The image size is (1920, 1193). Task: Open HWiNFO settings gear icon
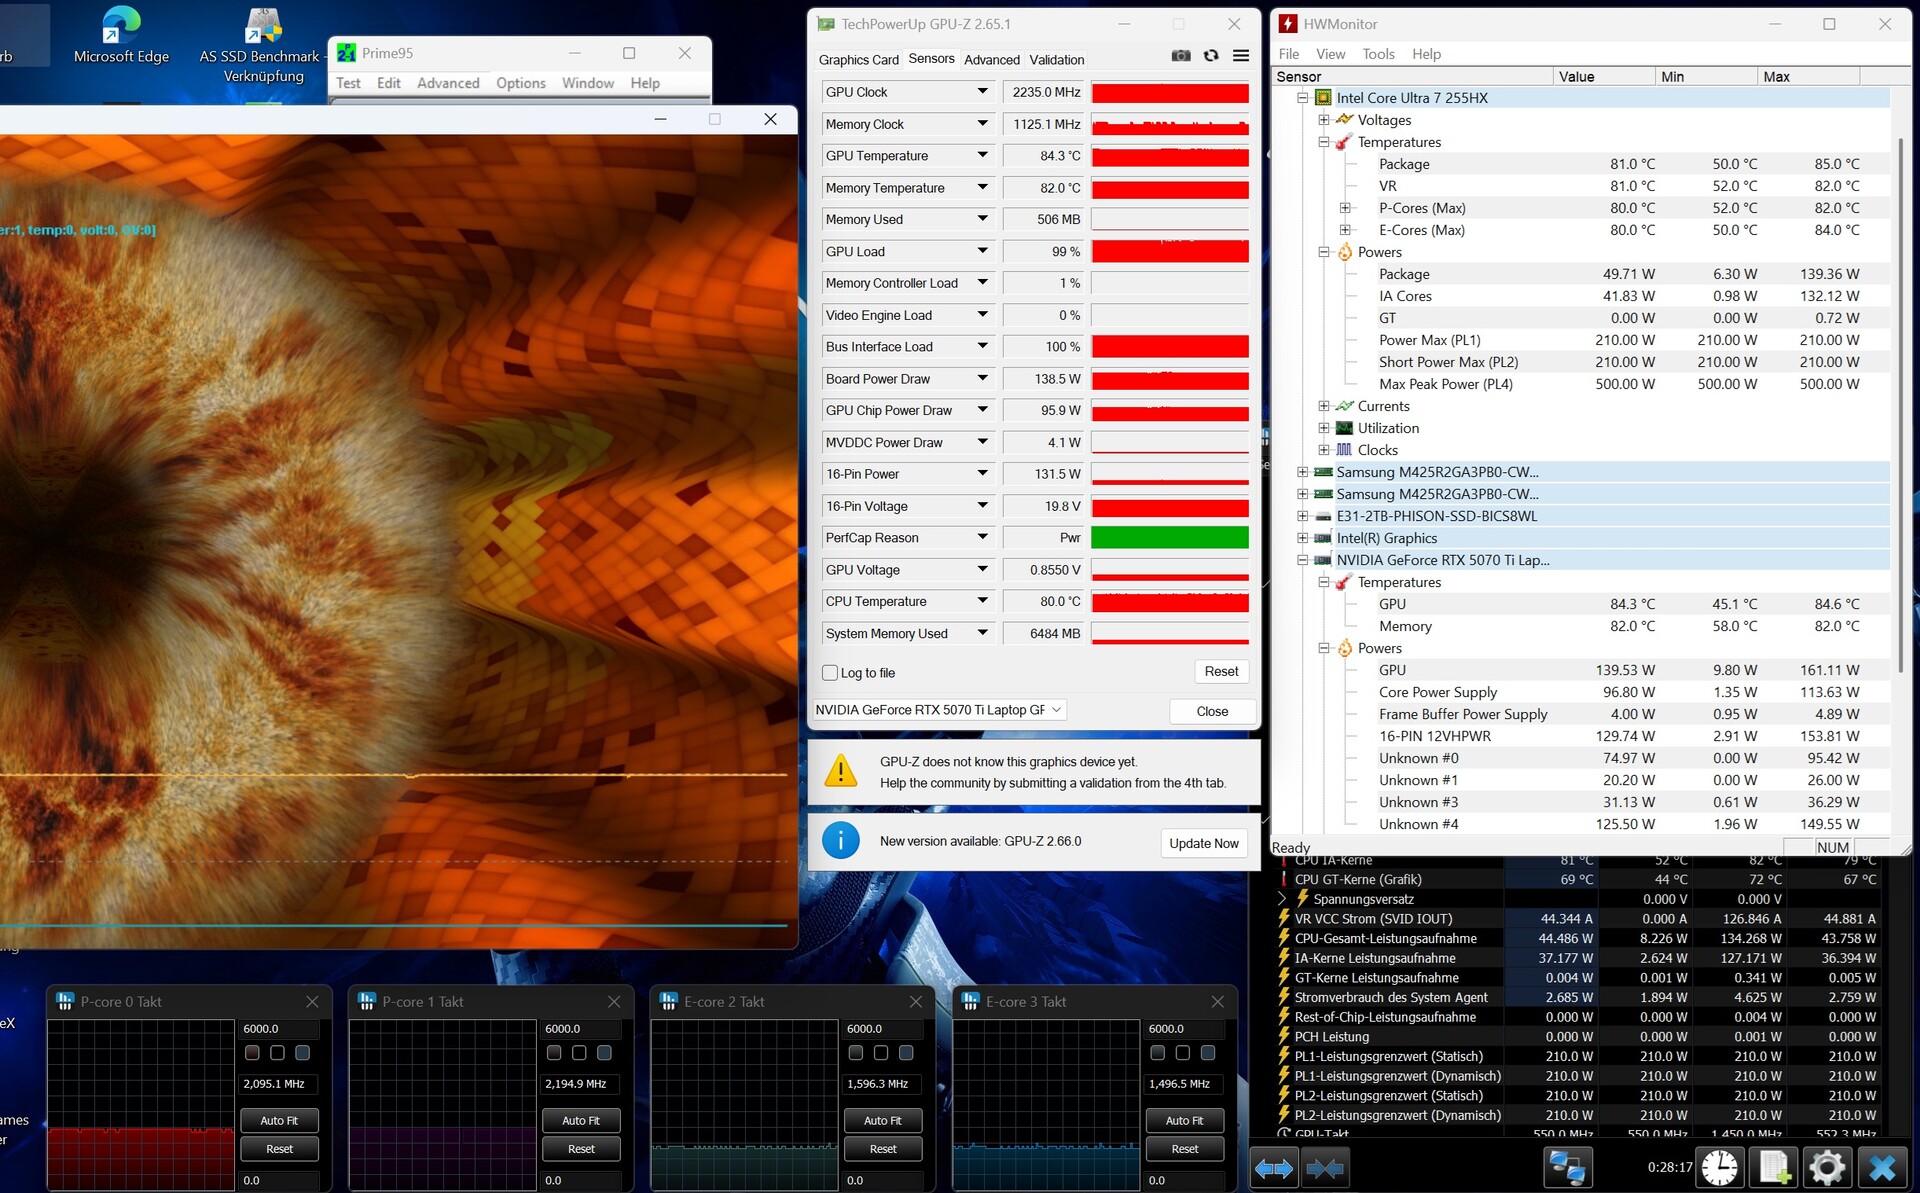point(1826,1167)
